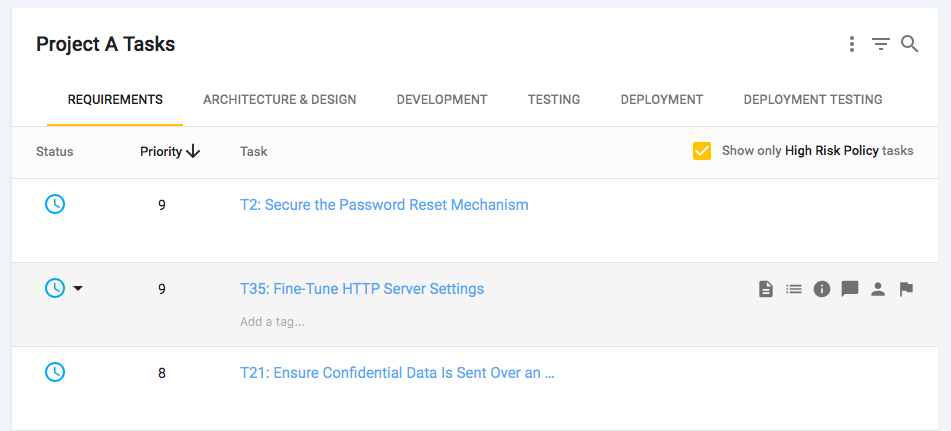Switch to the Architecture & Design tab
The image size is (951, 431).
click(279, 100)
